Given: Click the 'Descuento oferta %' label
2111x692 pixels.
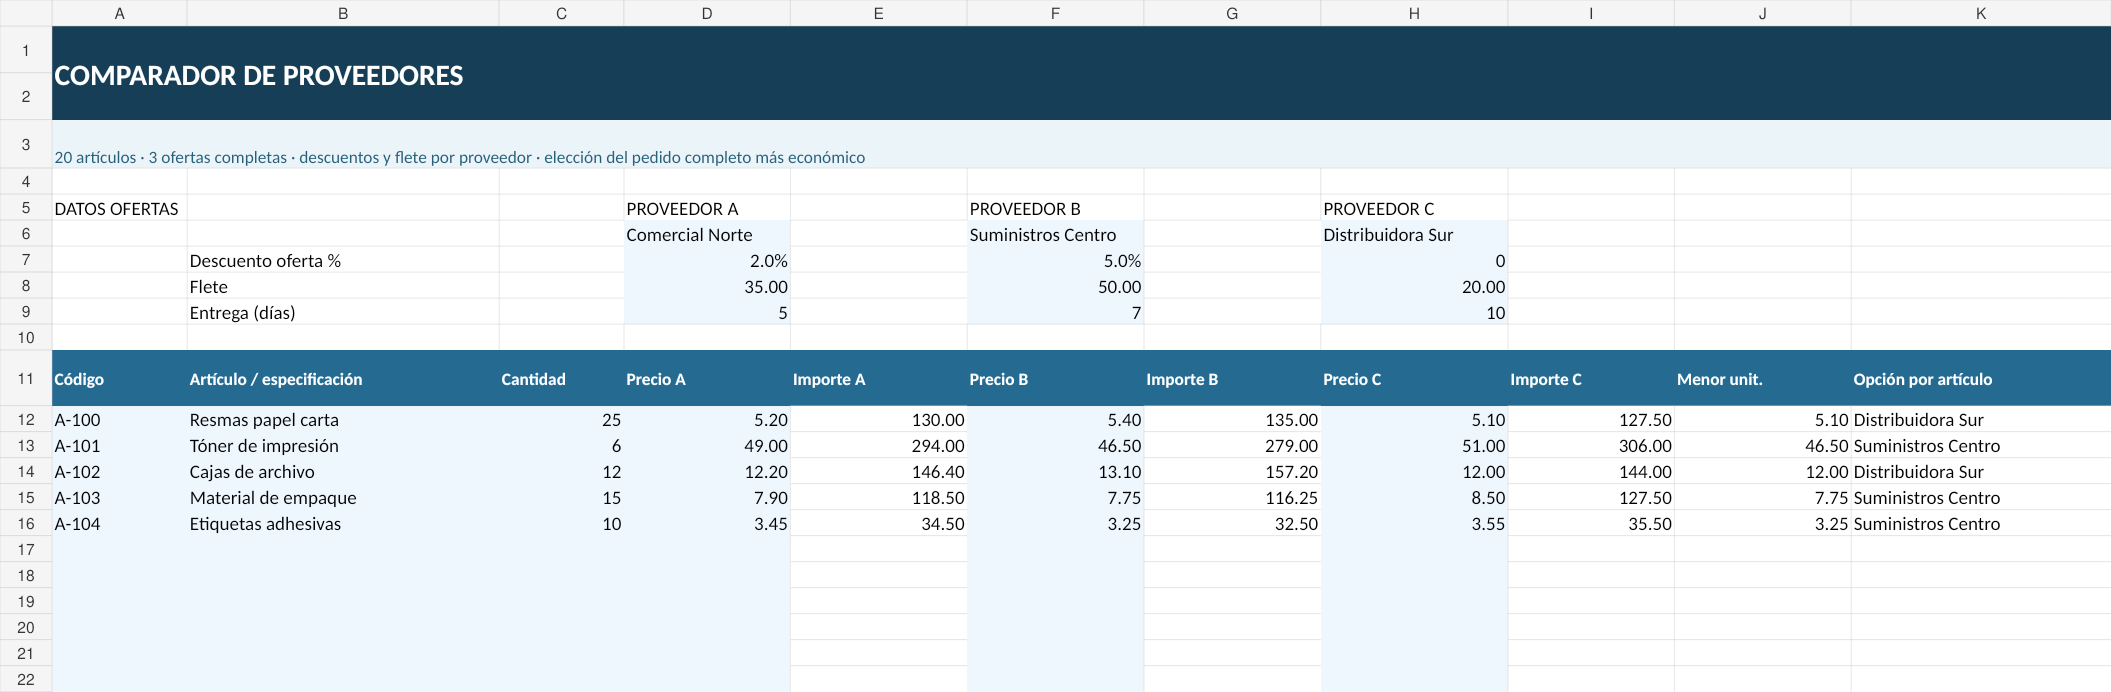Looking at the screenshot, I should [343, 260].
